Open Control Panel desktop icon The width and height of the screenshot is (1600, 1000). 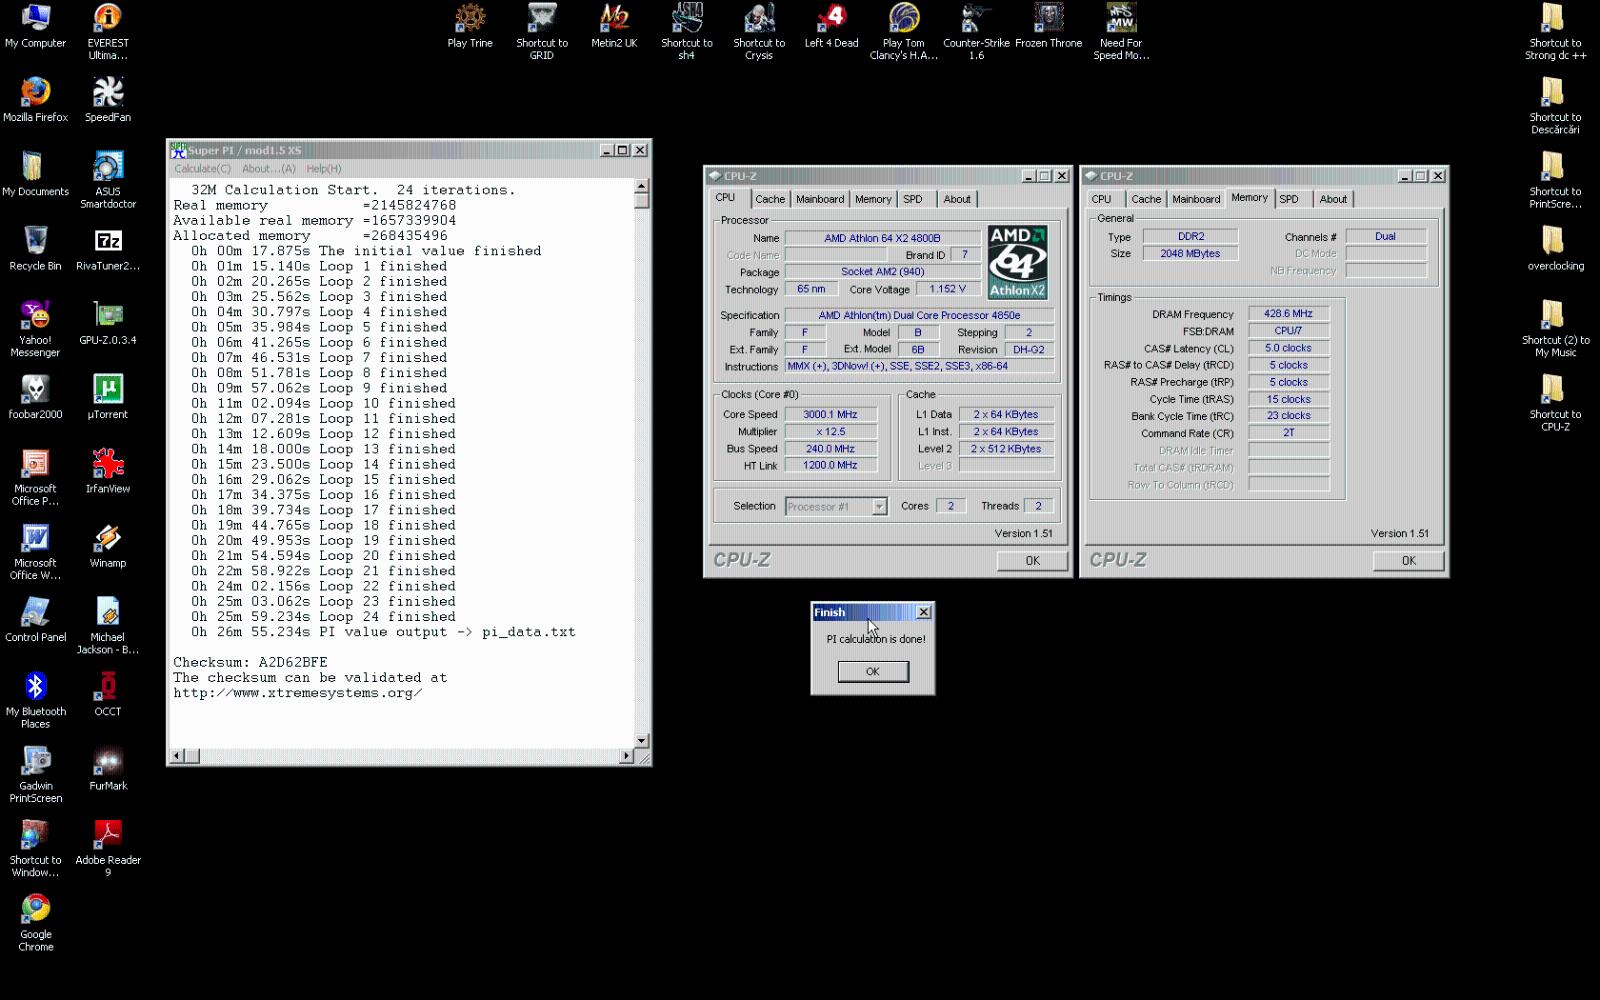[x=35, y=619]
